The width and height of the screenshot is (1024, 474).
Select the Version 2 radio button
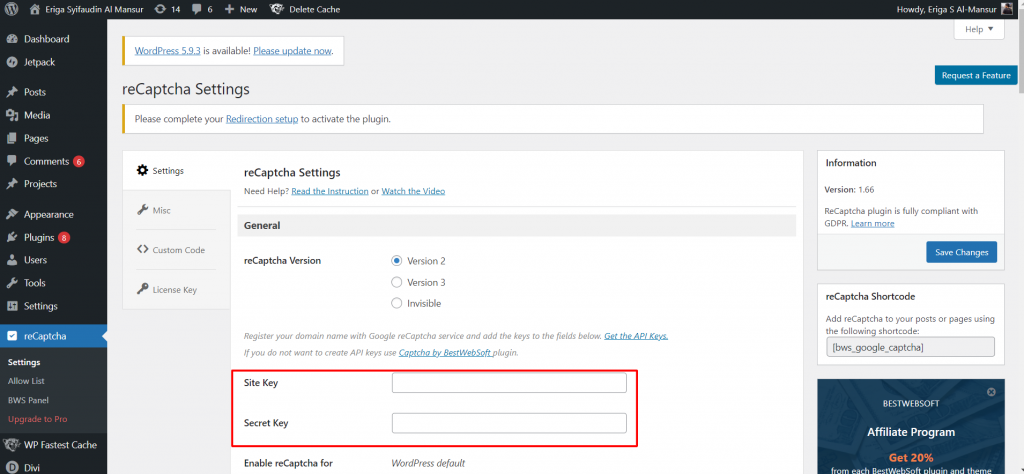pos(396,261)
